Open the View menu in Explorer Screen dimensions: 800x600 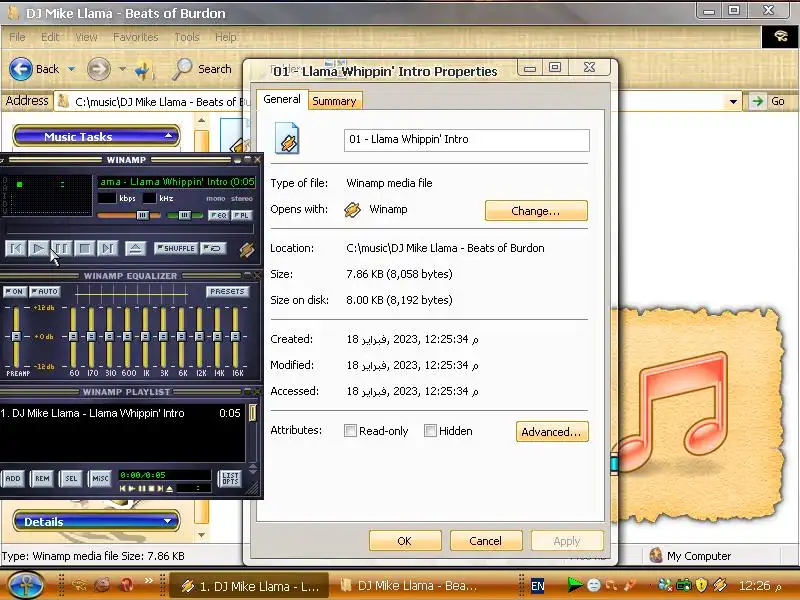coord(86,37)
